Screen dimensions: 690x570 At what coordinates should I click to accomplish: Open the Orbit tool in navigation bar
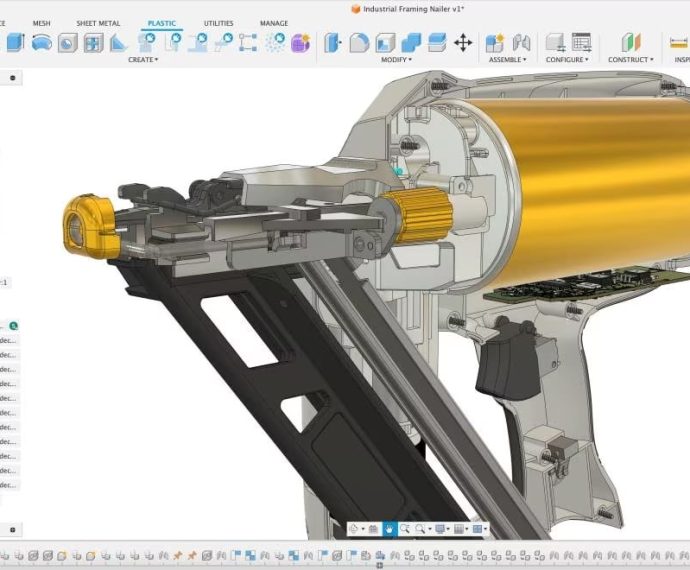pos(355,528)
